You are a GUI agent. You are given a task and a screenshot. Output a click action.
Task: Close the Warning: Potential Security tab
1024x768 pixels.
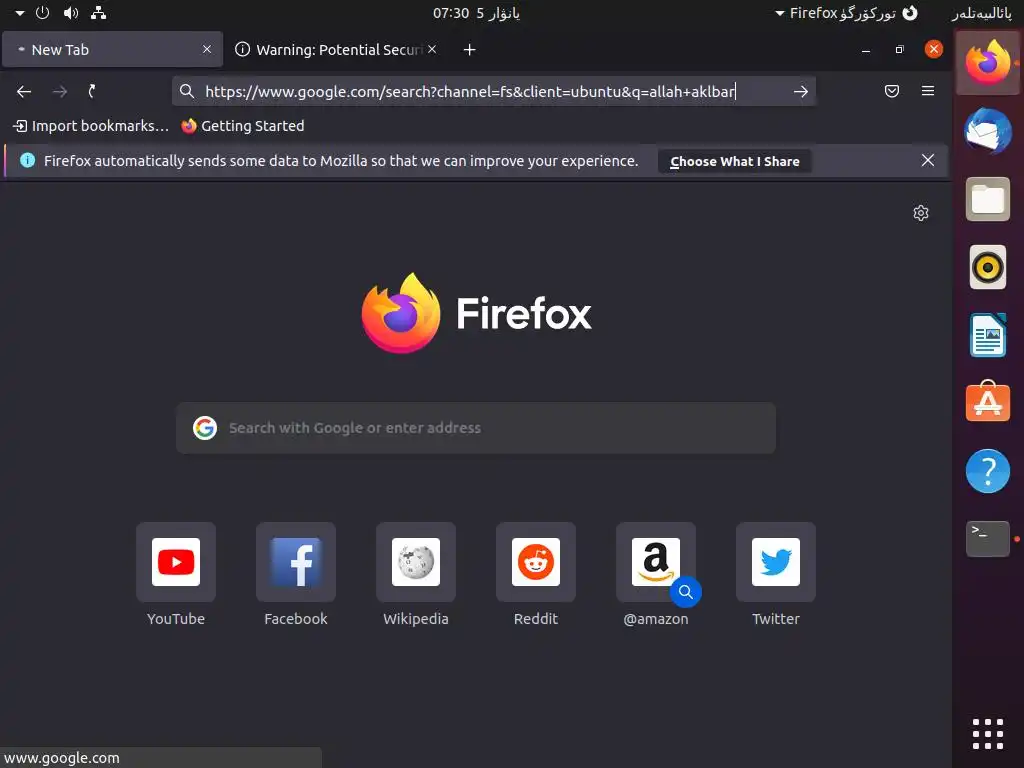[432, 49]
